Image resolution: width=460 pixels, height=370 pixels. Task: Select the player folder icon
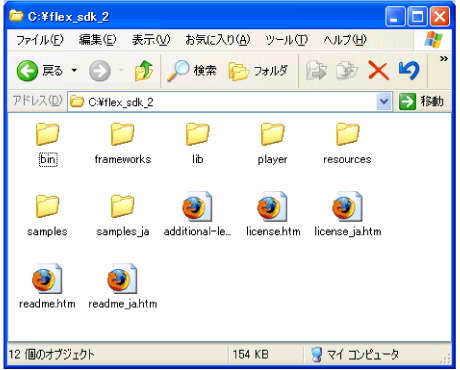[x=273, y=134]
